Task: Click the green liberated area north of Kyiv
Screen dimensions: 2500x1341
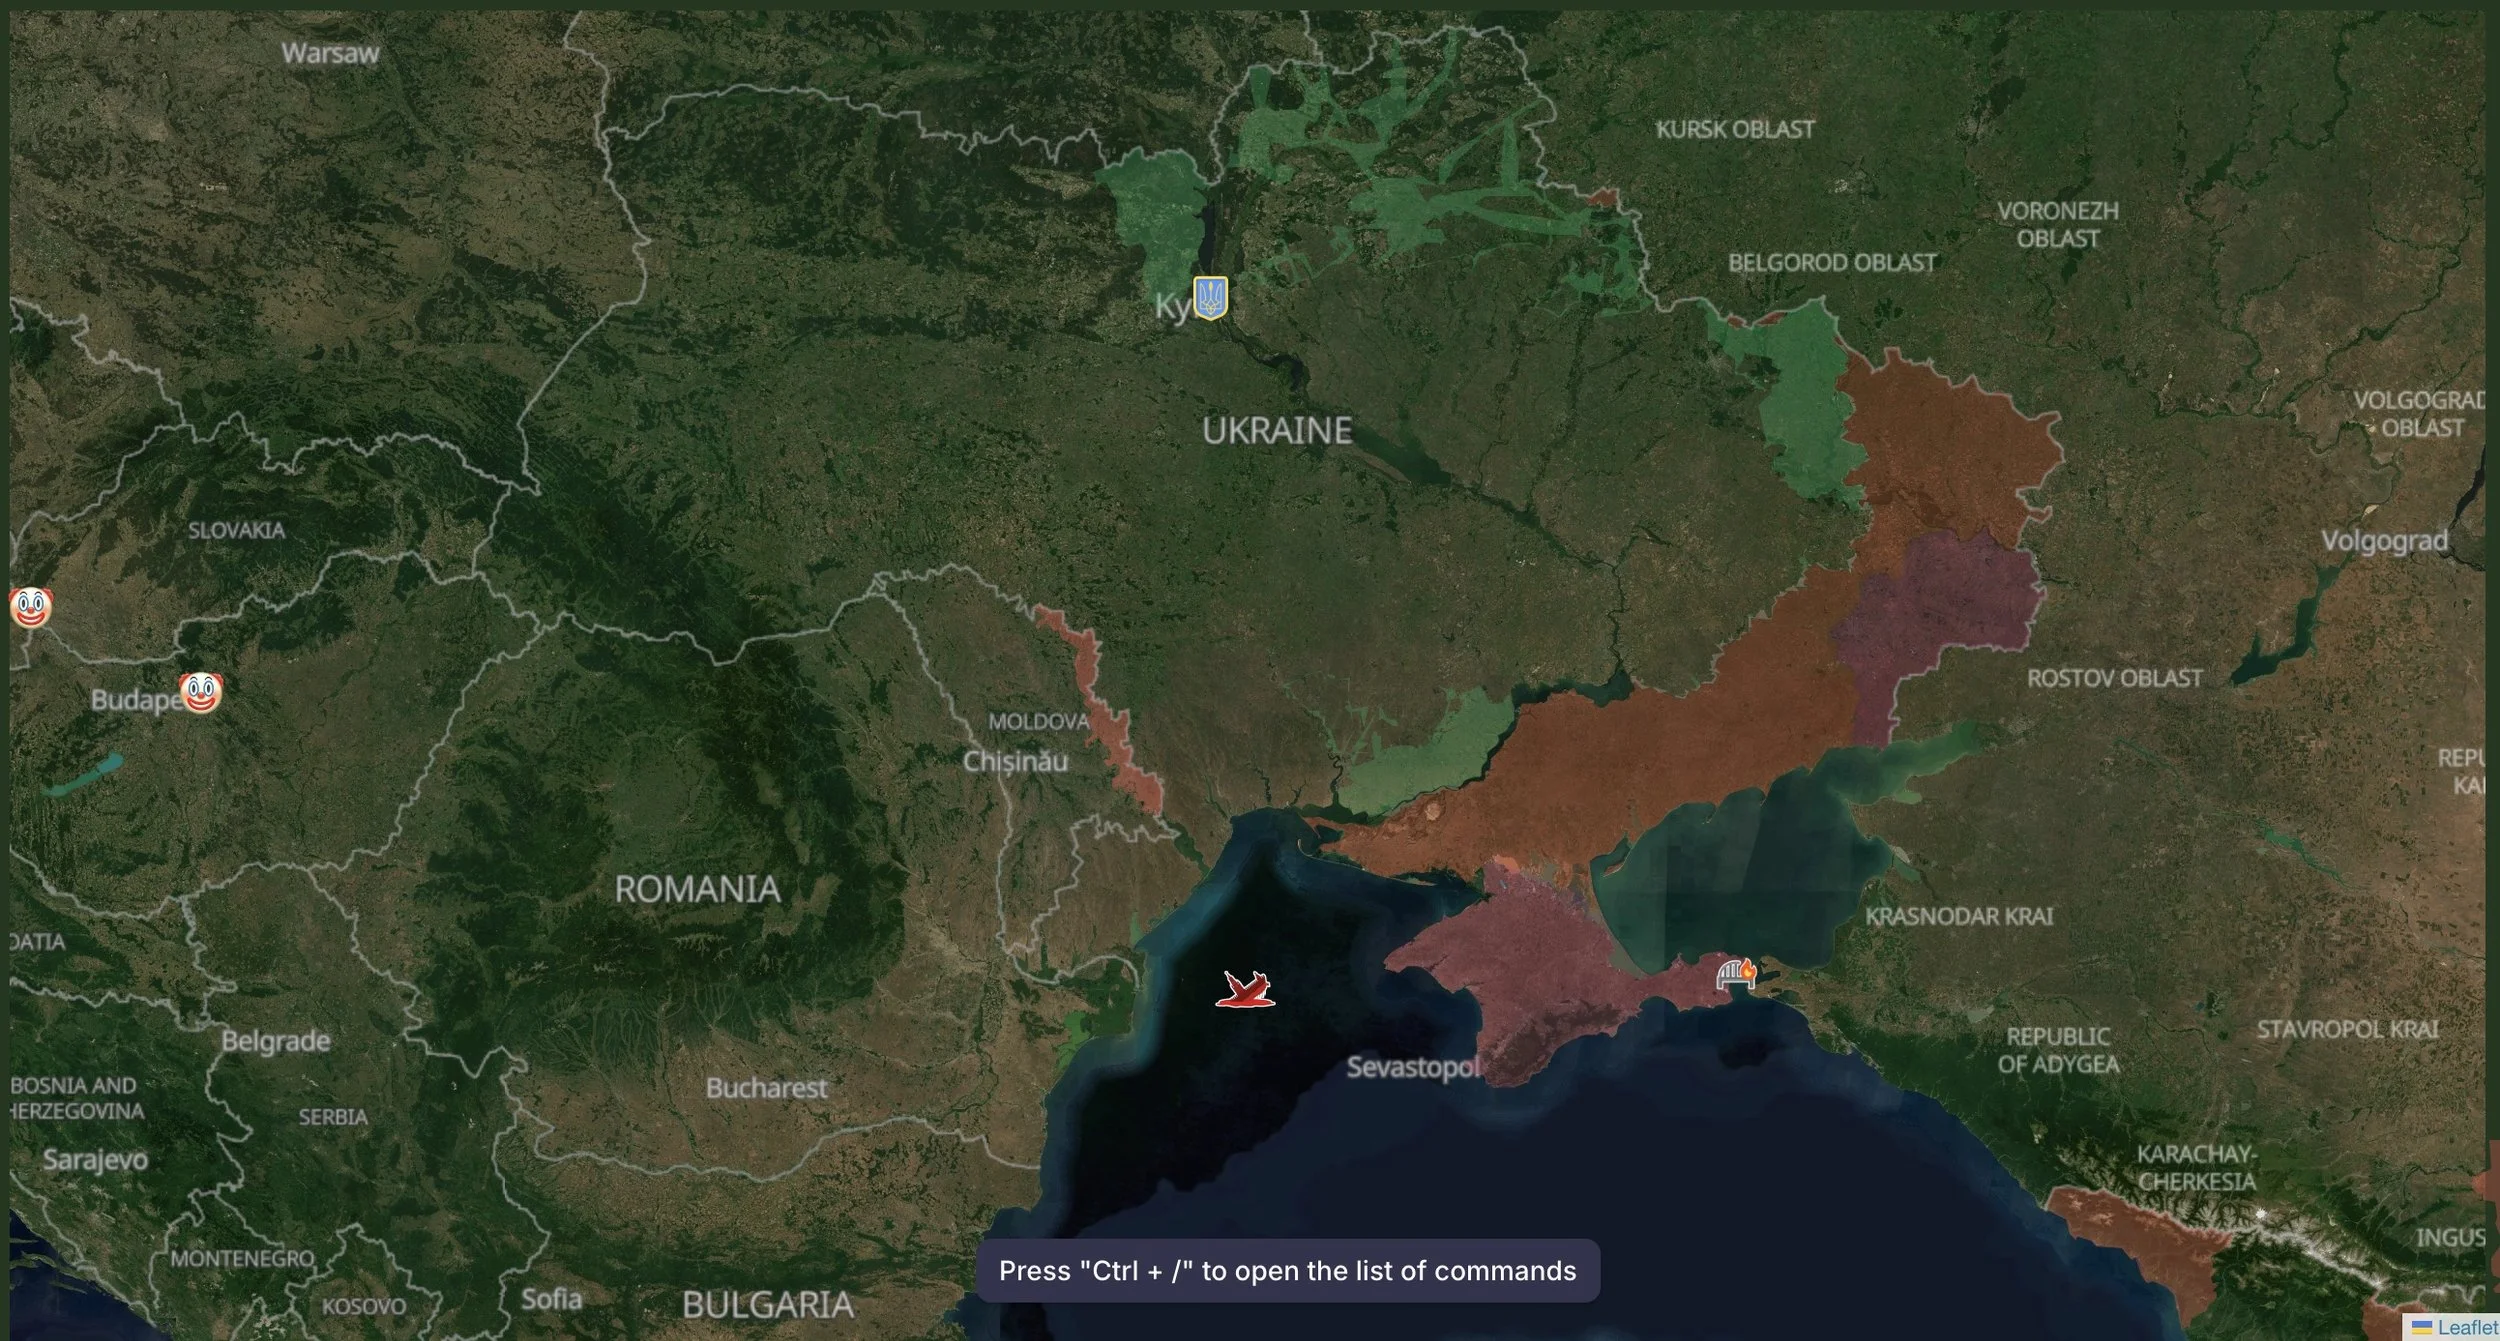Action: pyautogui.click(x=1160, y=210)
